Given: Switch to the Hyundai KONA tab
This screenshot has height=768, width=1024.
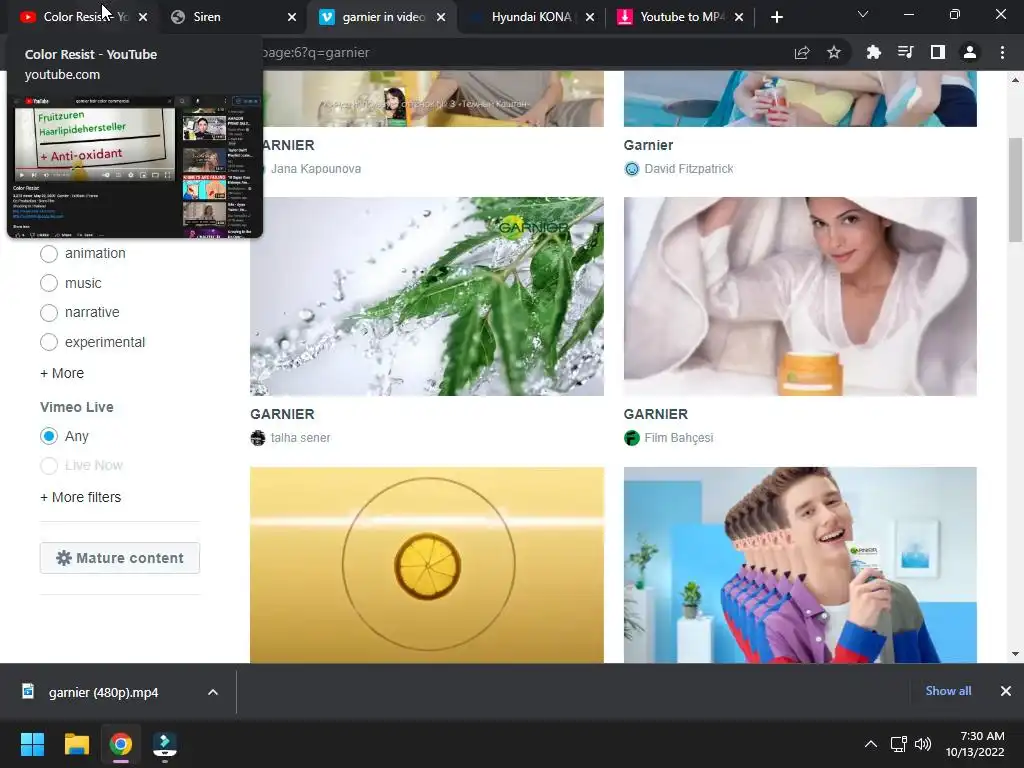Looking at the screenshot, I should tap(530, 17).
